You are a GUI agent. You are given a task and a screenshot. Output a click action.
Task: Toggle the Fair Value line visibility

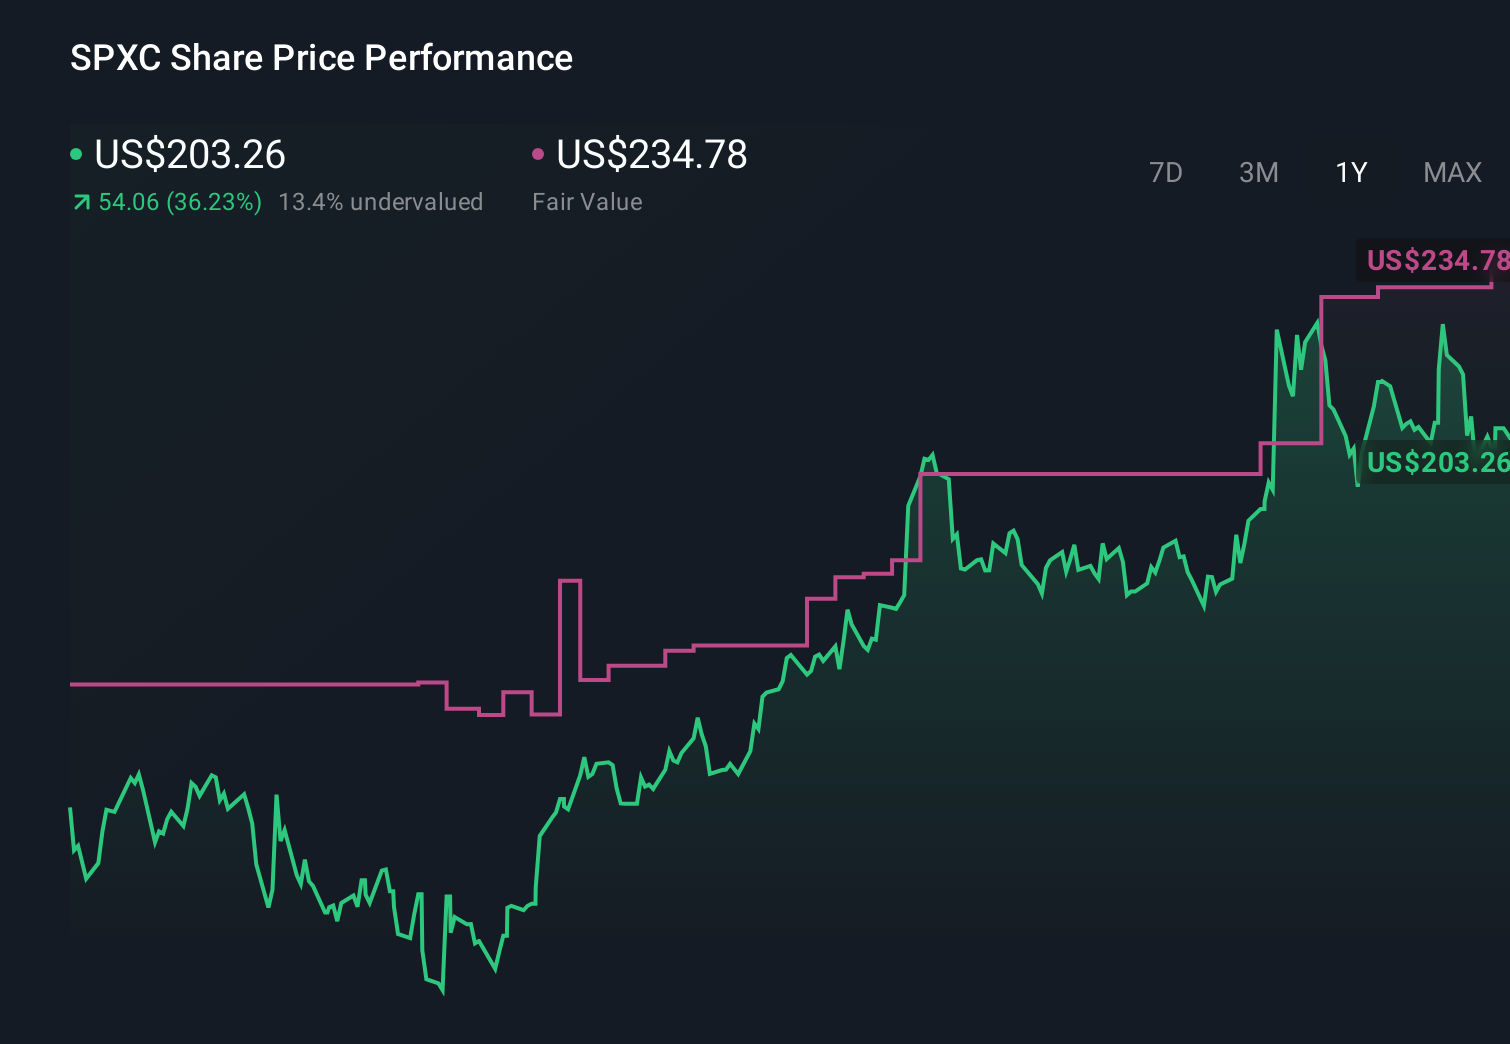click(539, 153)
